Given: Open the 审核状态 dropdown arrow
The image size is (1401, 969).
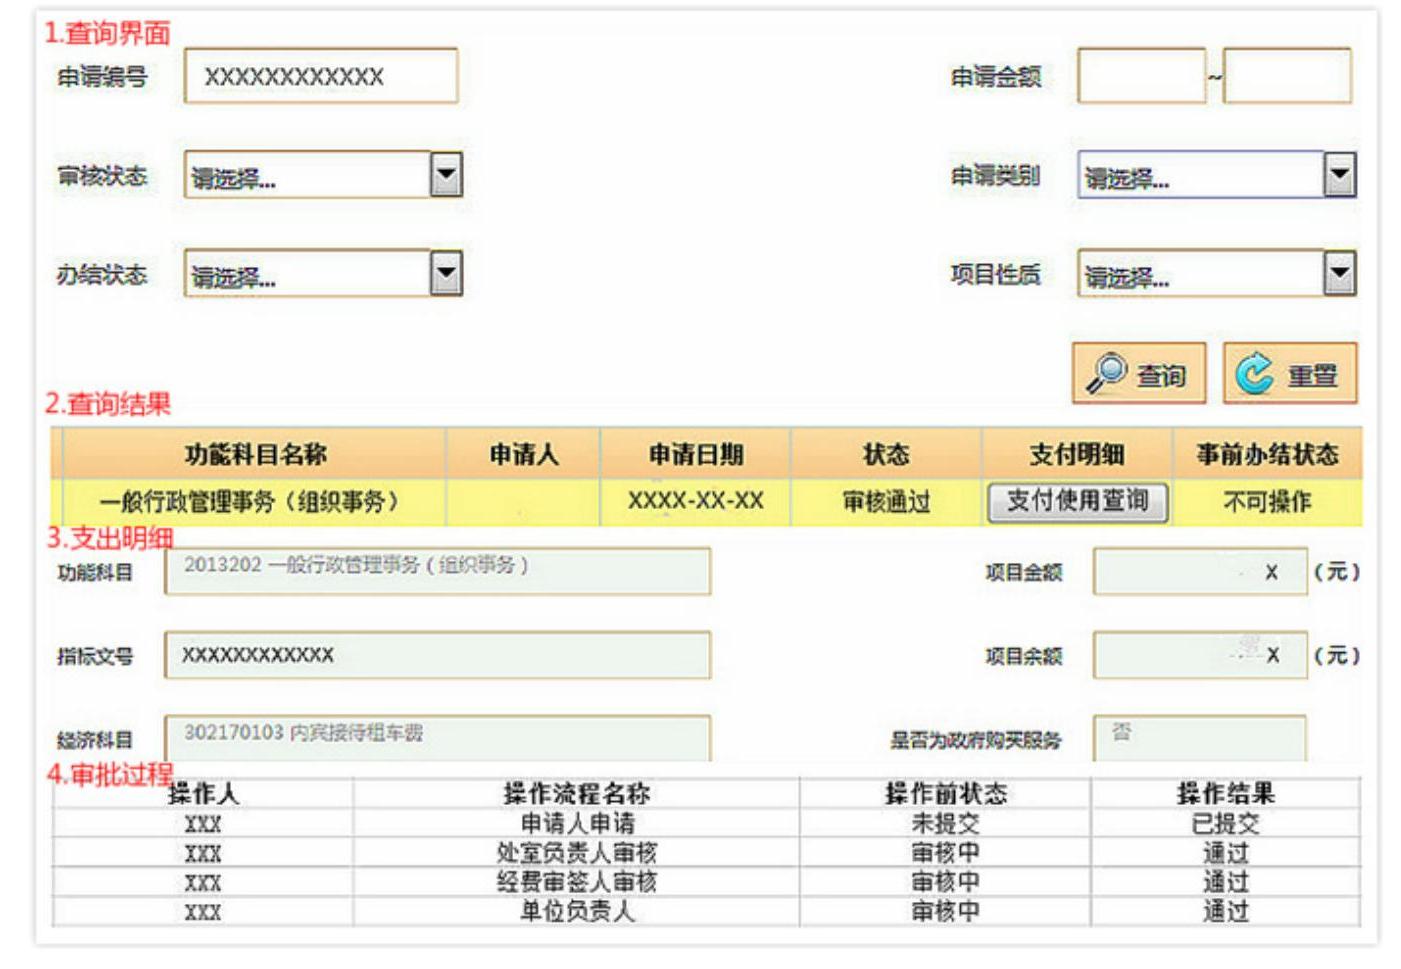Looking at the screenshot, I should point(446,175).
